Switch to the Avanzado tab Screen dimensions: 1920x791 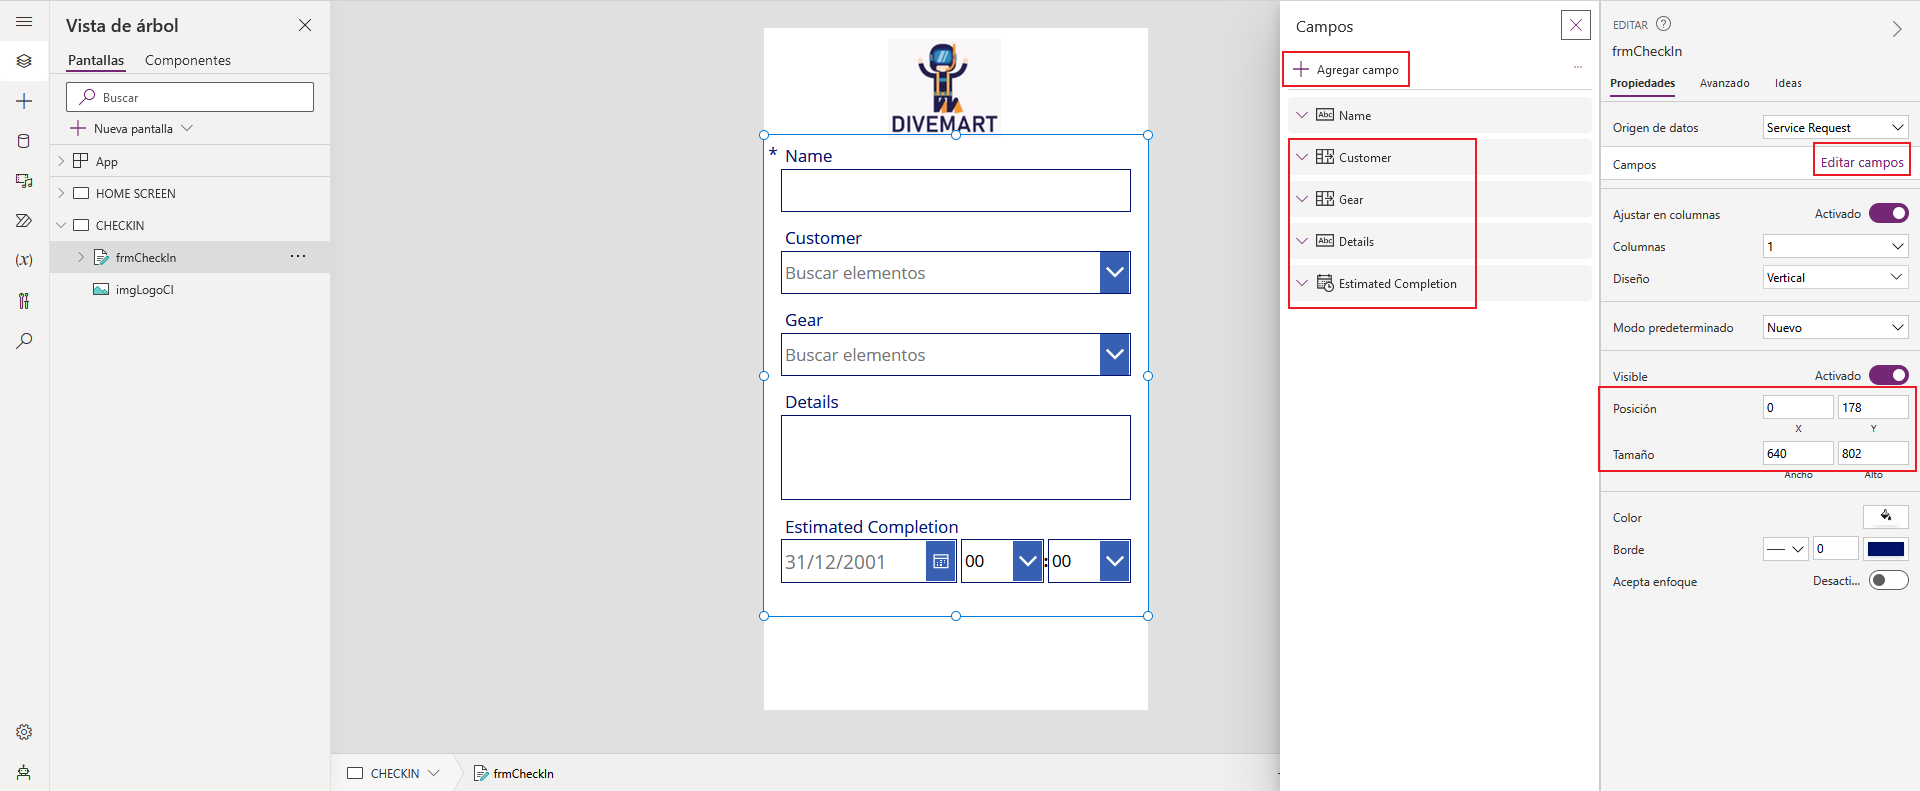(1725, 83)
